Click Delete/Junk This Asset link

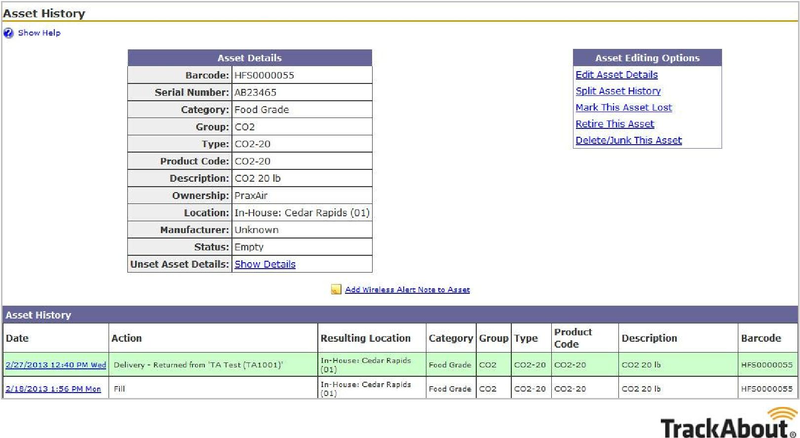629,140
